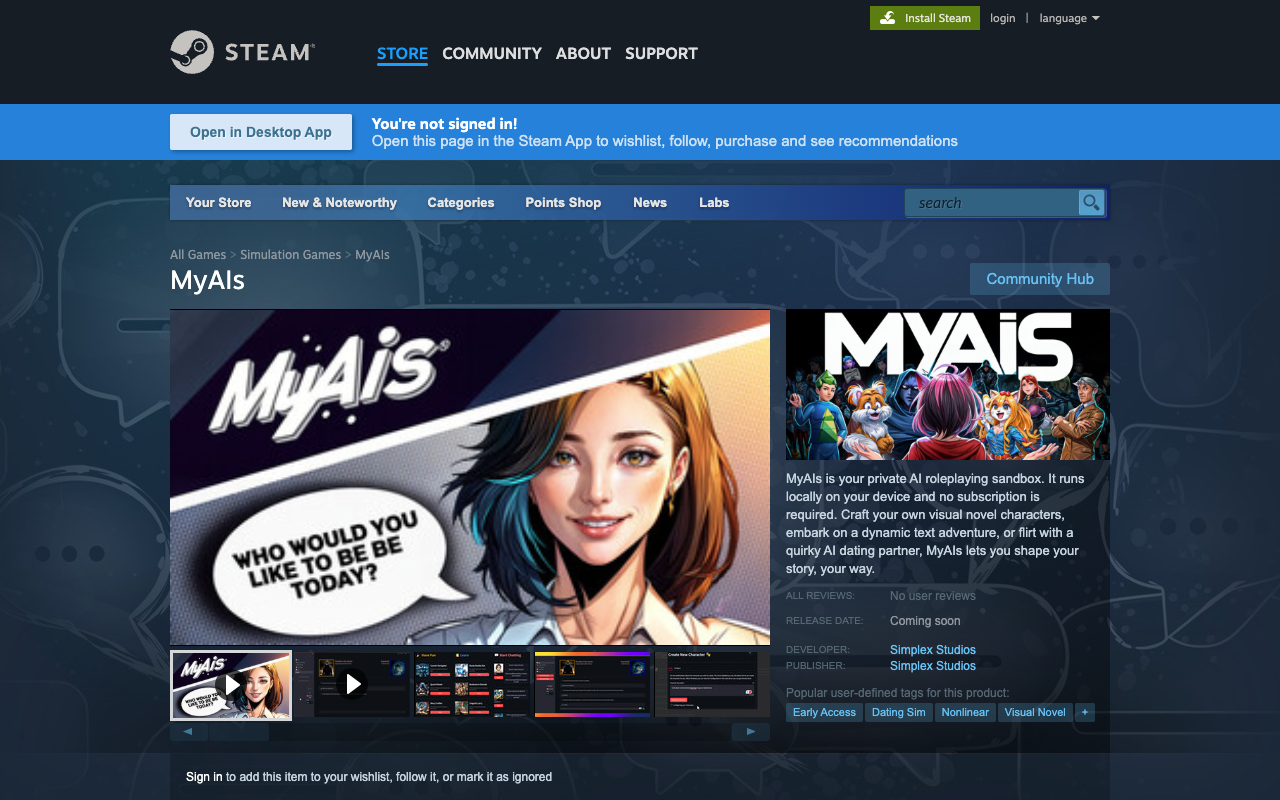Open the COMMUNITY navigation tab
Viewport: 1280px width, 800px height.
[492, 53]
